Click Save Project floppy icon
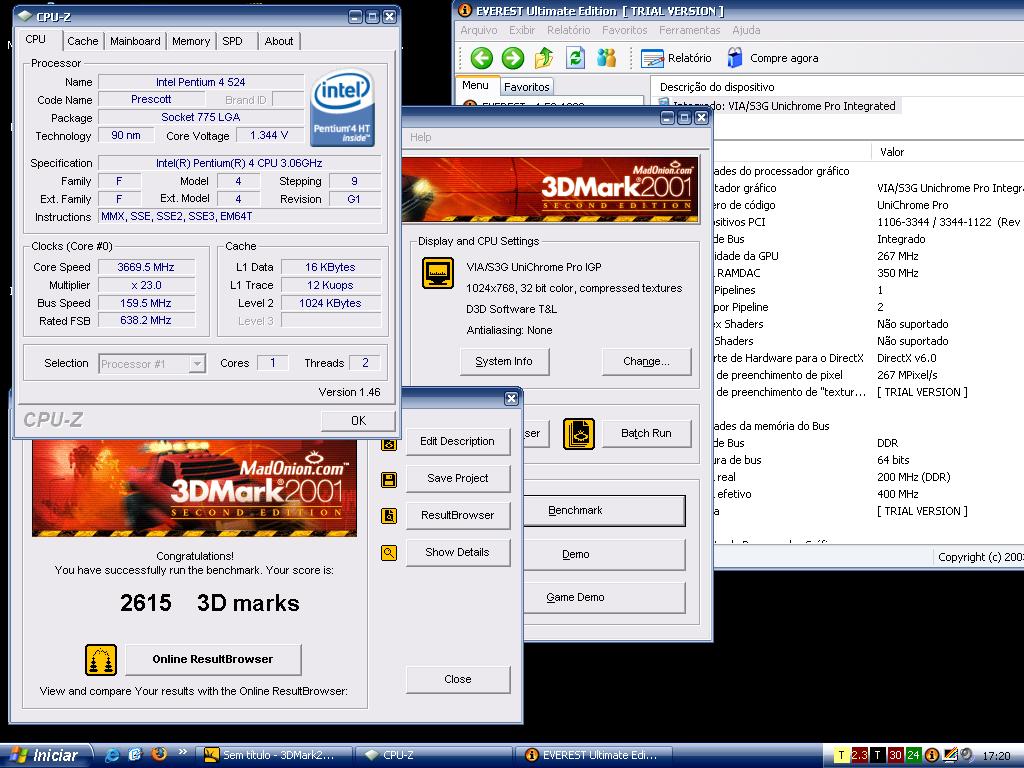This screenshot has height=768, width=1024. click(389, 480)
